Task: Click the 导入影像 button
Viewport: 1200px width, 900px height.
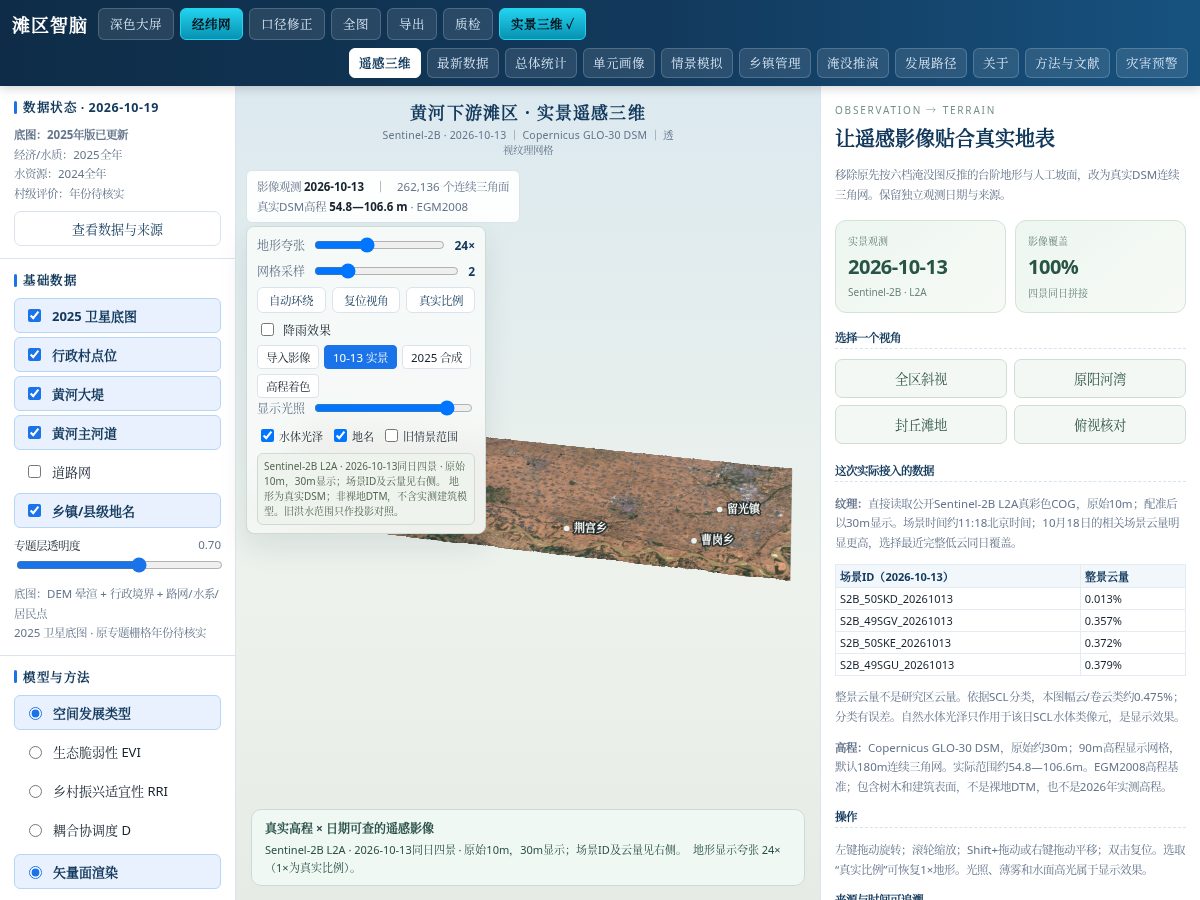Action: coord(288,357)
